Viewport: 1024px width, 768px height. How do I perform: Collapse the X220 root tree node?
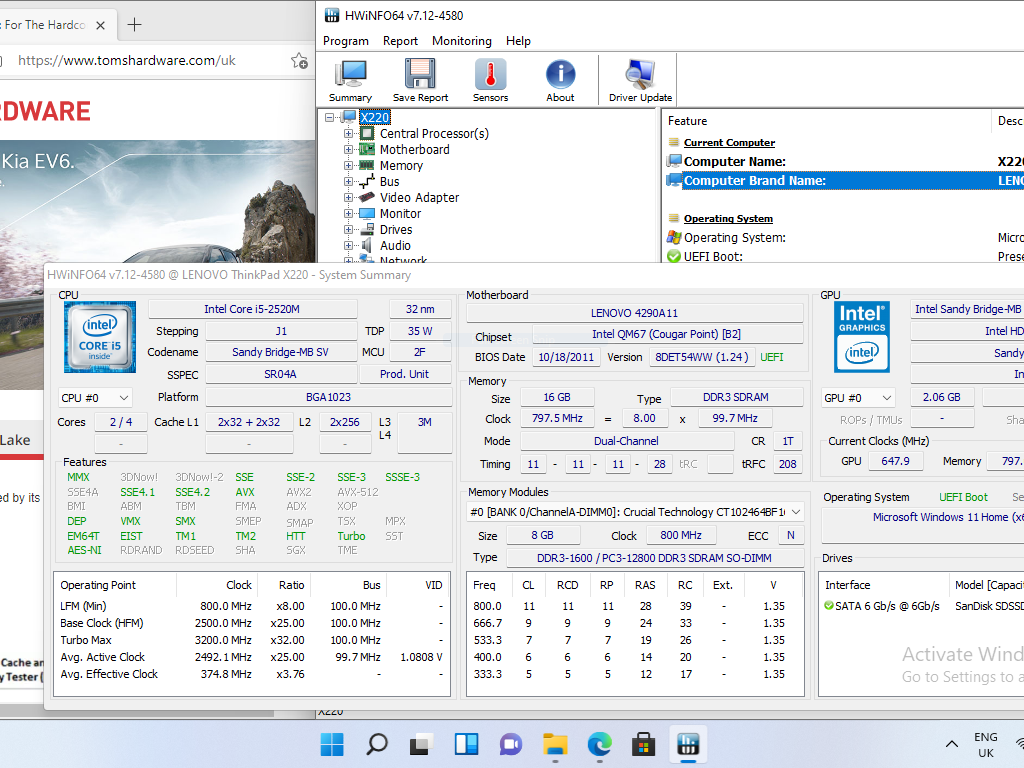pos(330,117)
